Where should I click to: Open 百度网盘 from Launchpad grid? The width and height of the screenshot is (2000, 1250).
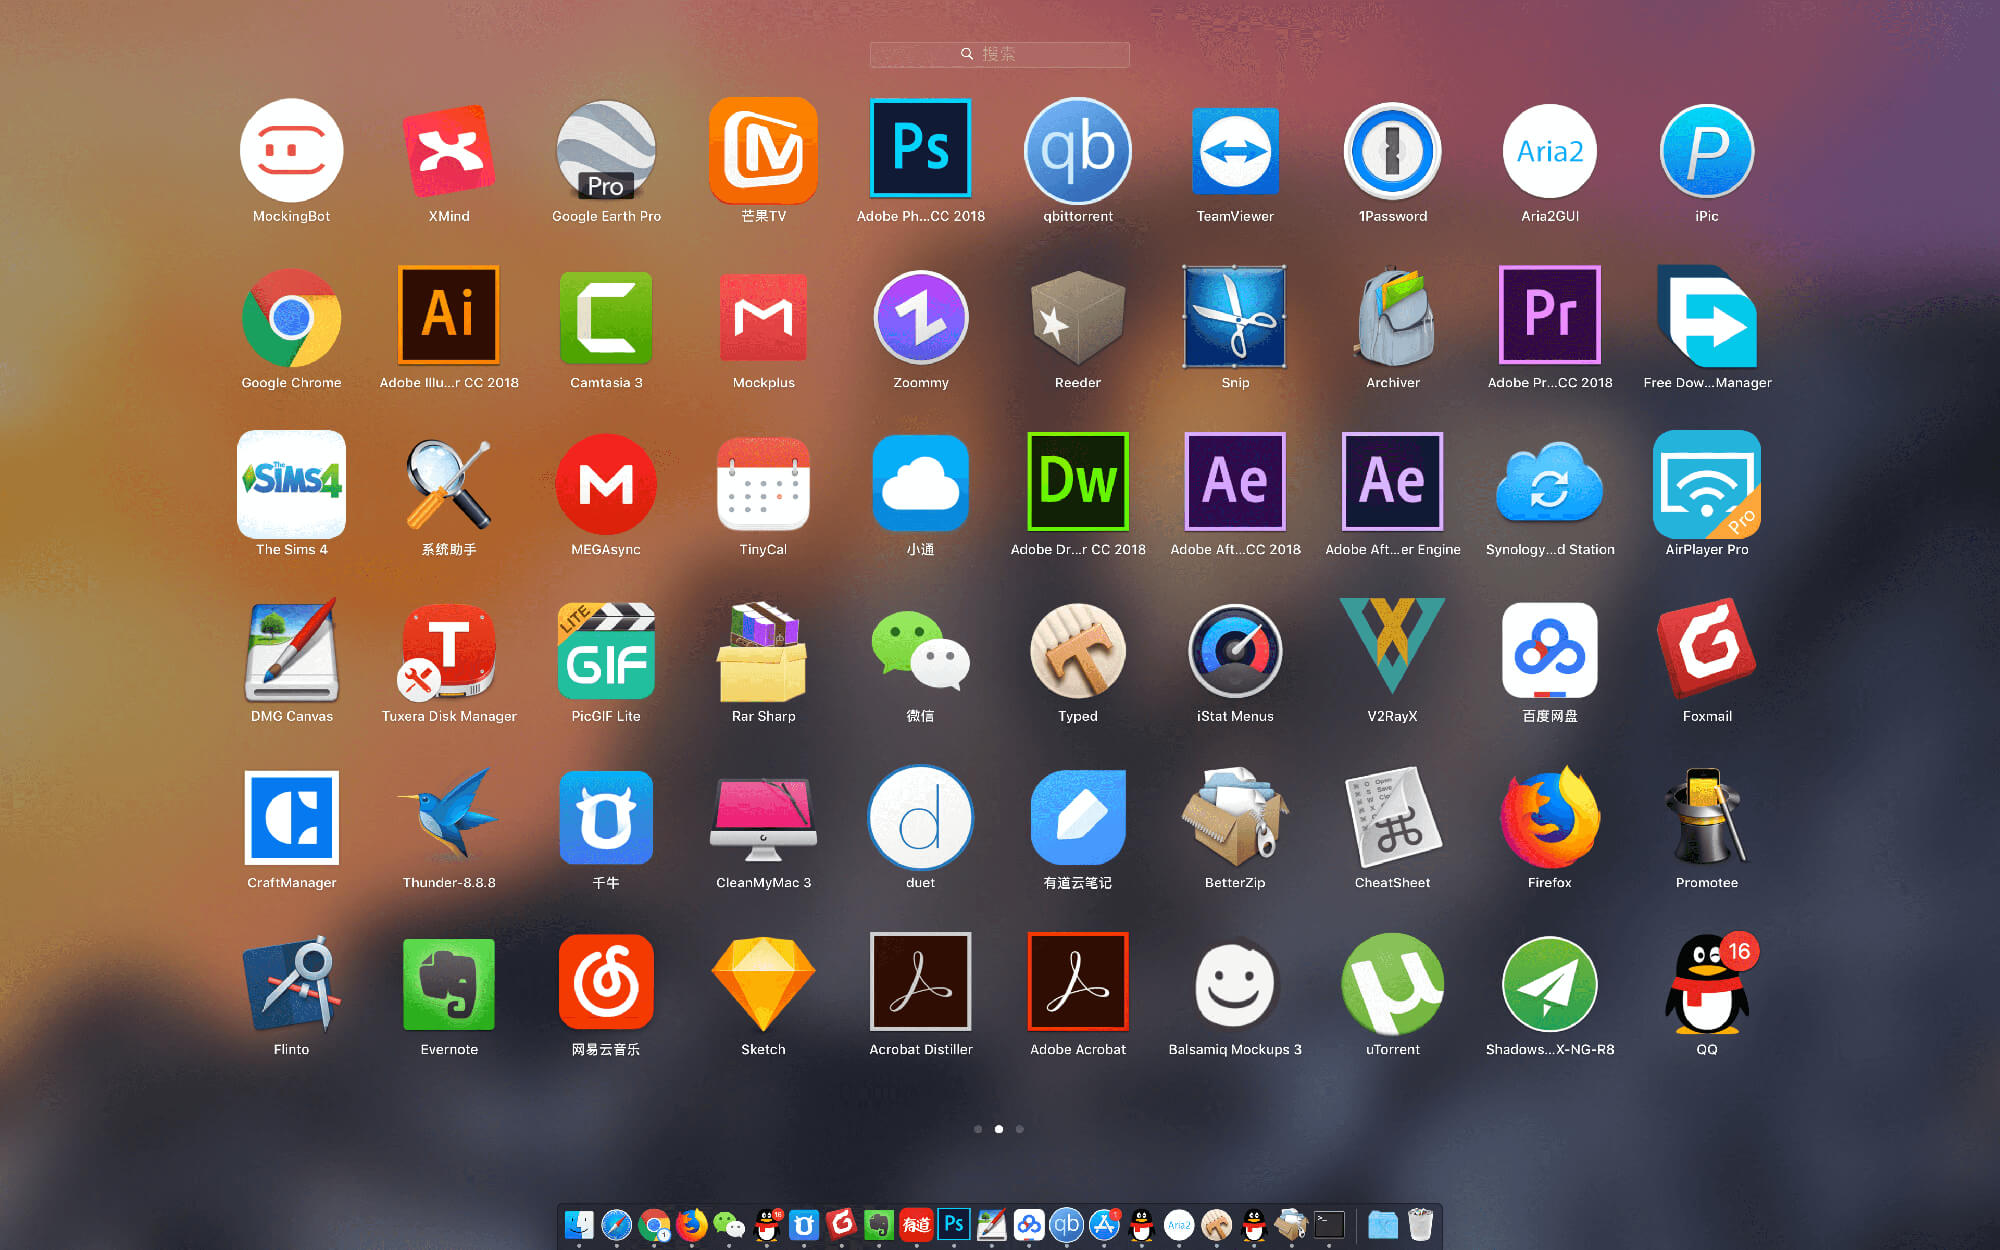(x=1550, y=651)
